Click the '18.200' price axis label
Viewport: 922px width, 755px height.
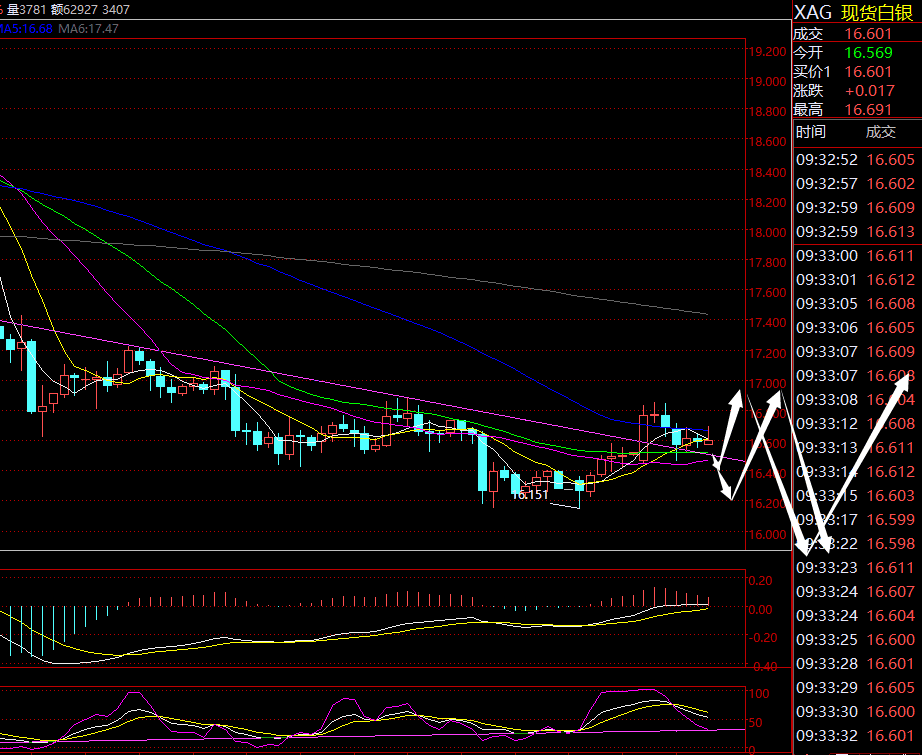tap(767, 202)
